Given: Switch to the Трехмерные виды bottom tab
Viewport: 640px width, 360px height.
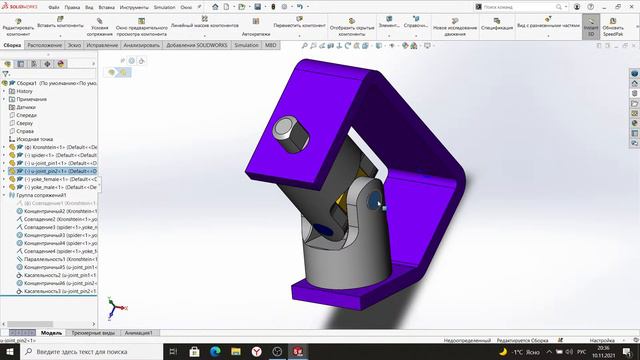Looking at the screenshot, I should tap(93, 333).
